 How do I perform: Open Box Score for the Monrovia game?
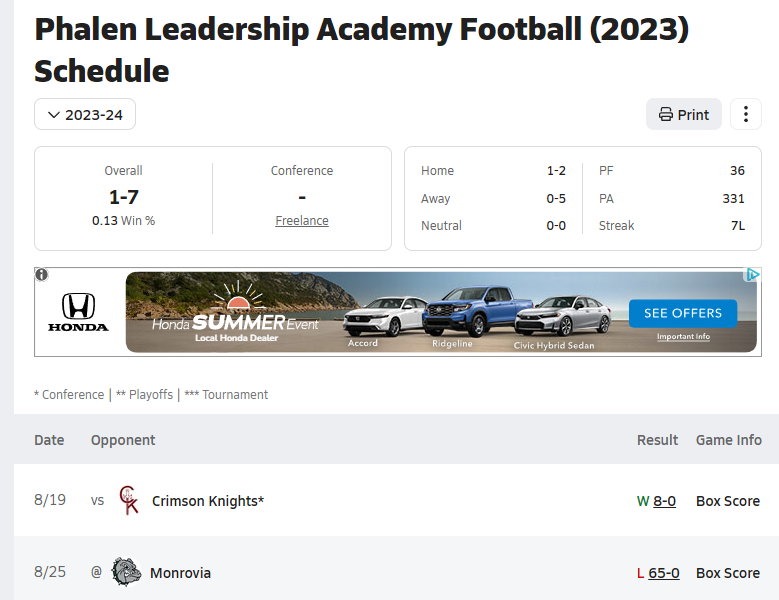point(728,573)
